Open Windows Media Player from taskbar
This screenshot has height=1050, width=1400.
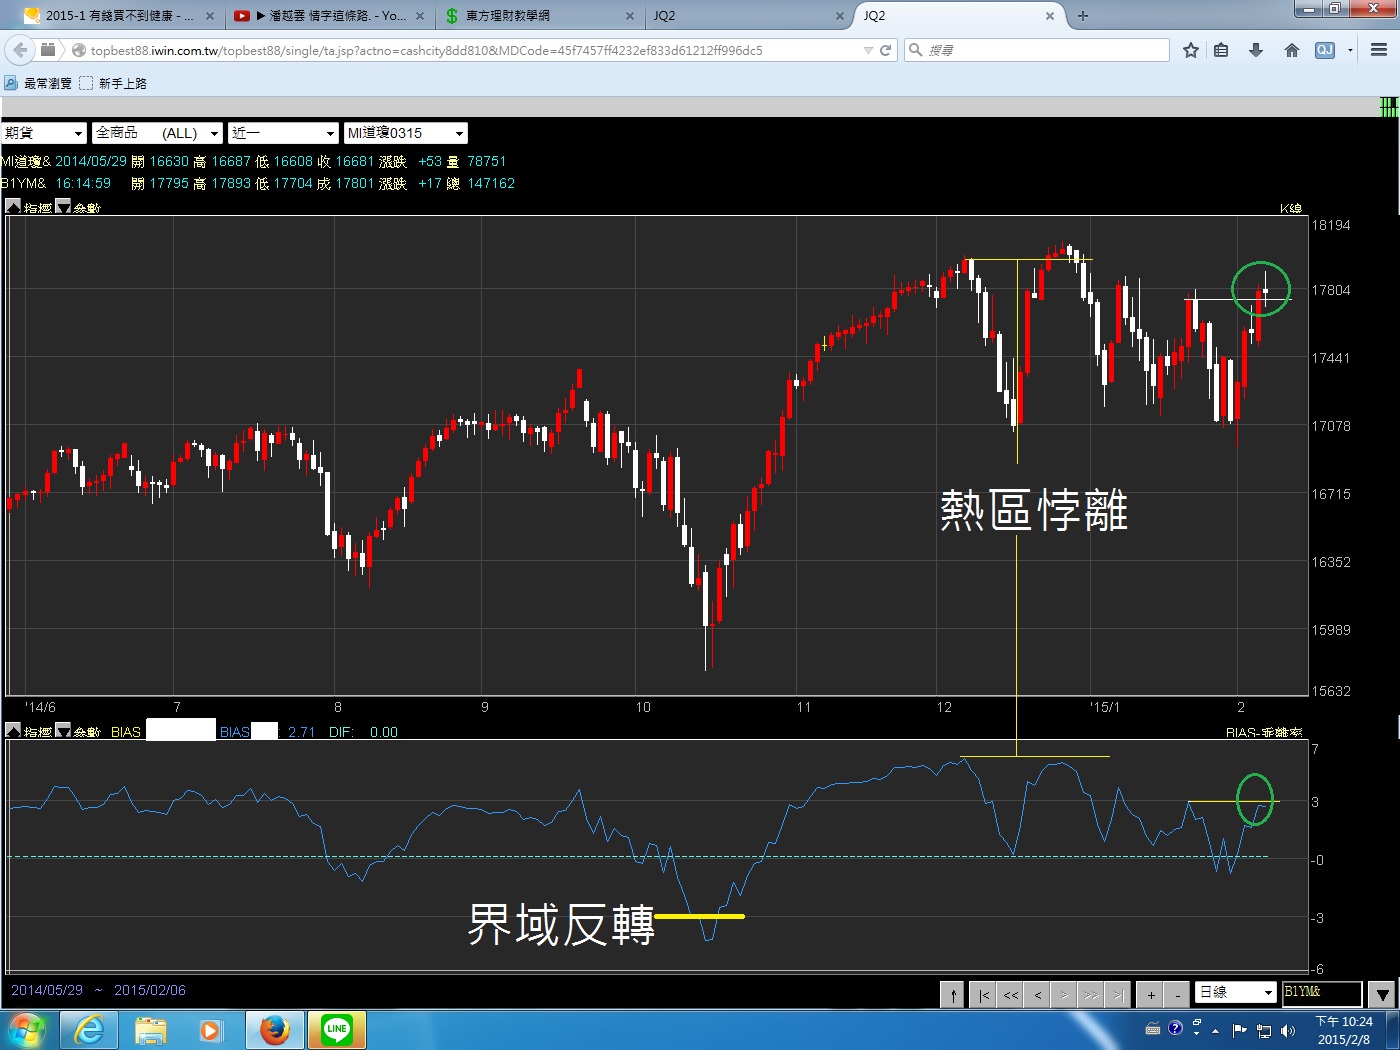tap(211, 1030)
